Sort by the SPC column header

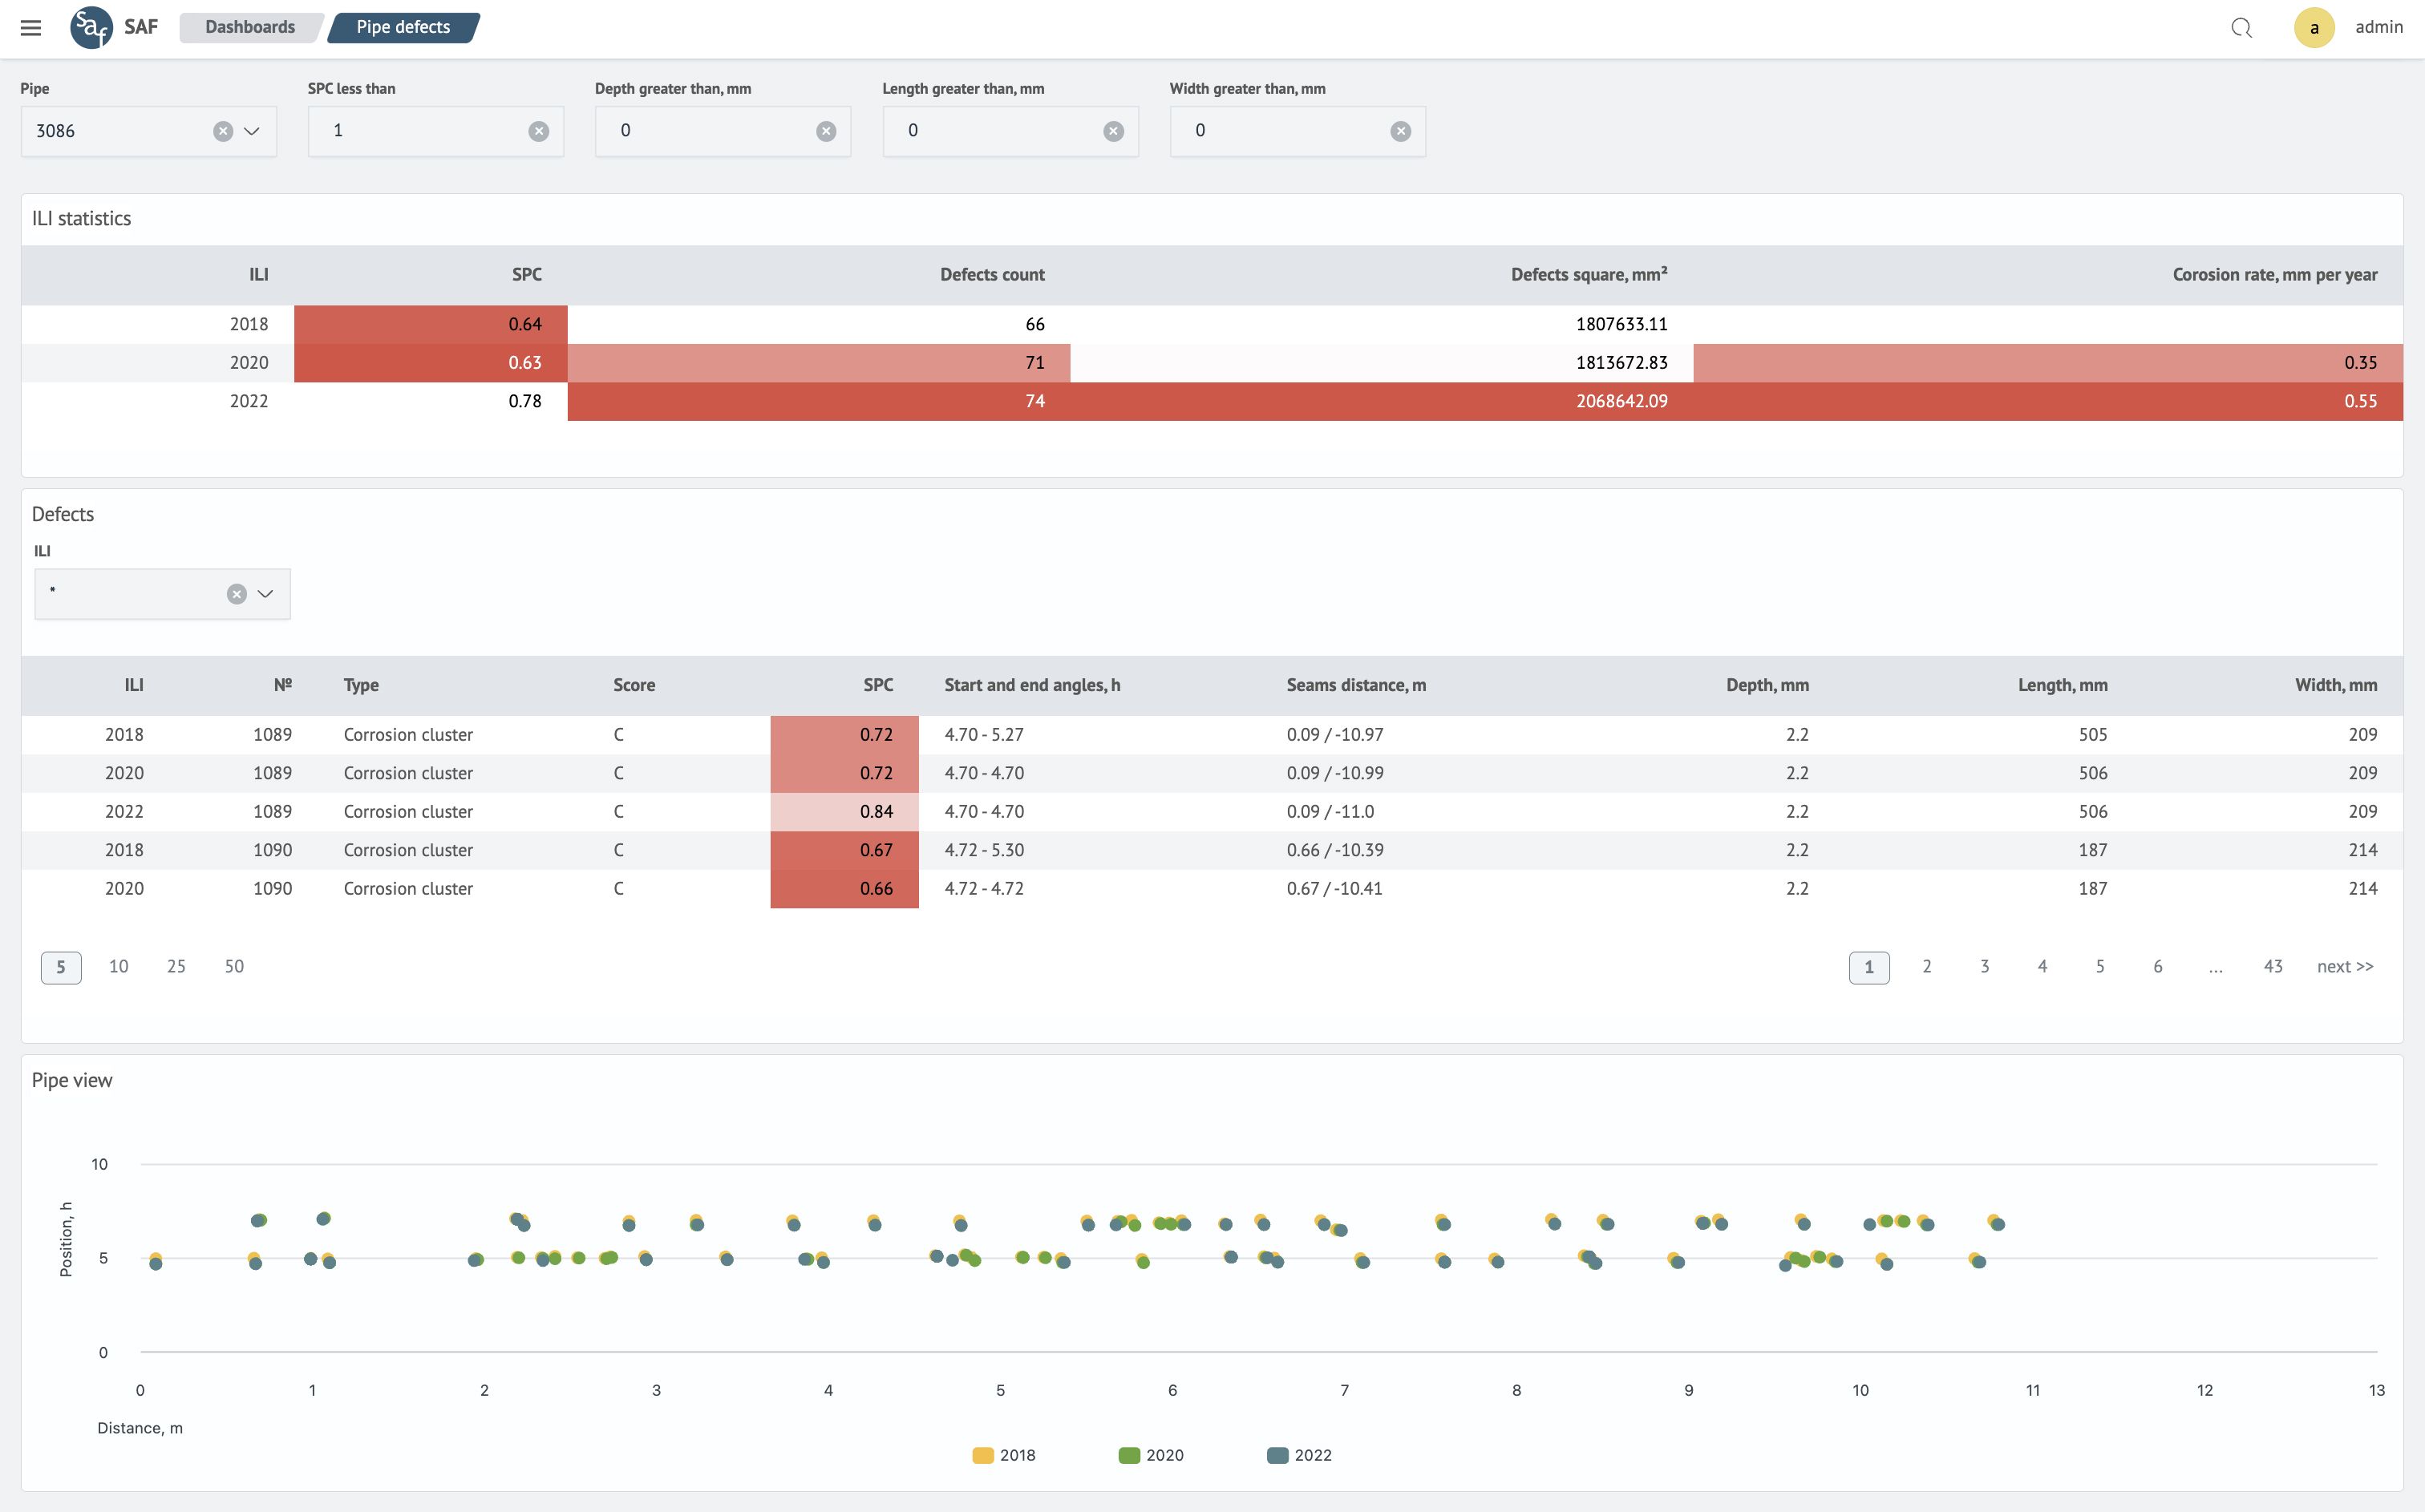click(x=877, y=685)
